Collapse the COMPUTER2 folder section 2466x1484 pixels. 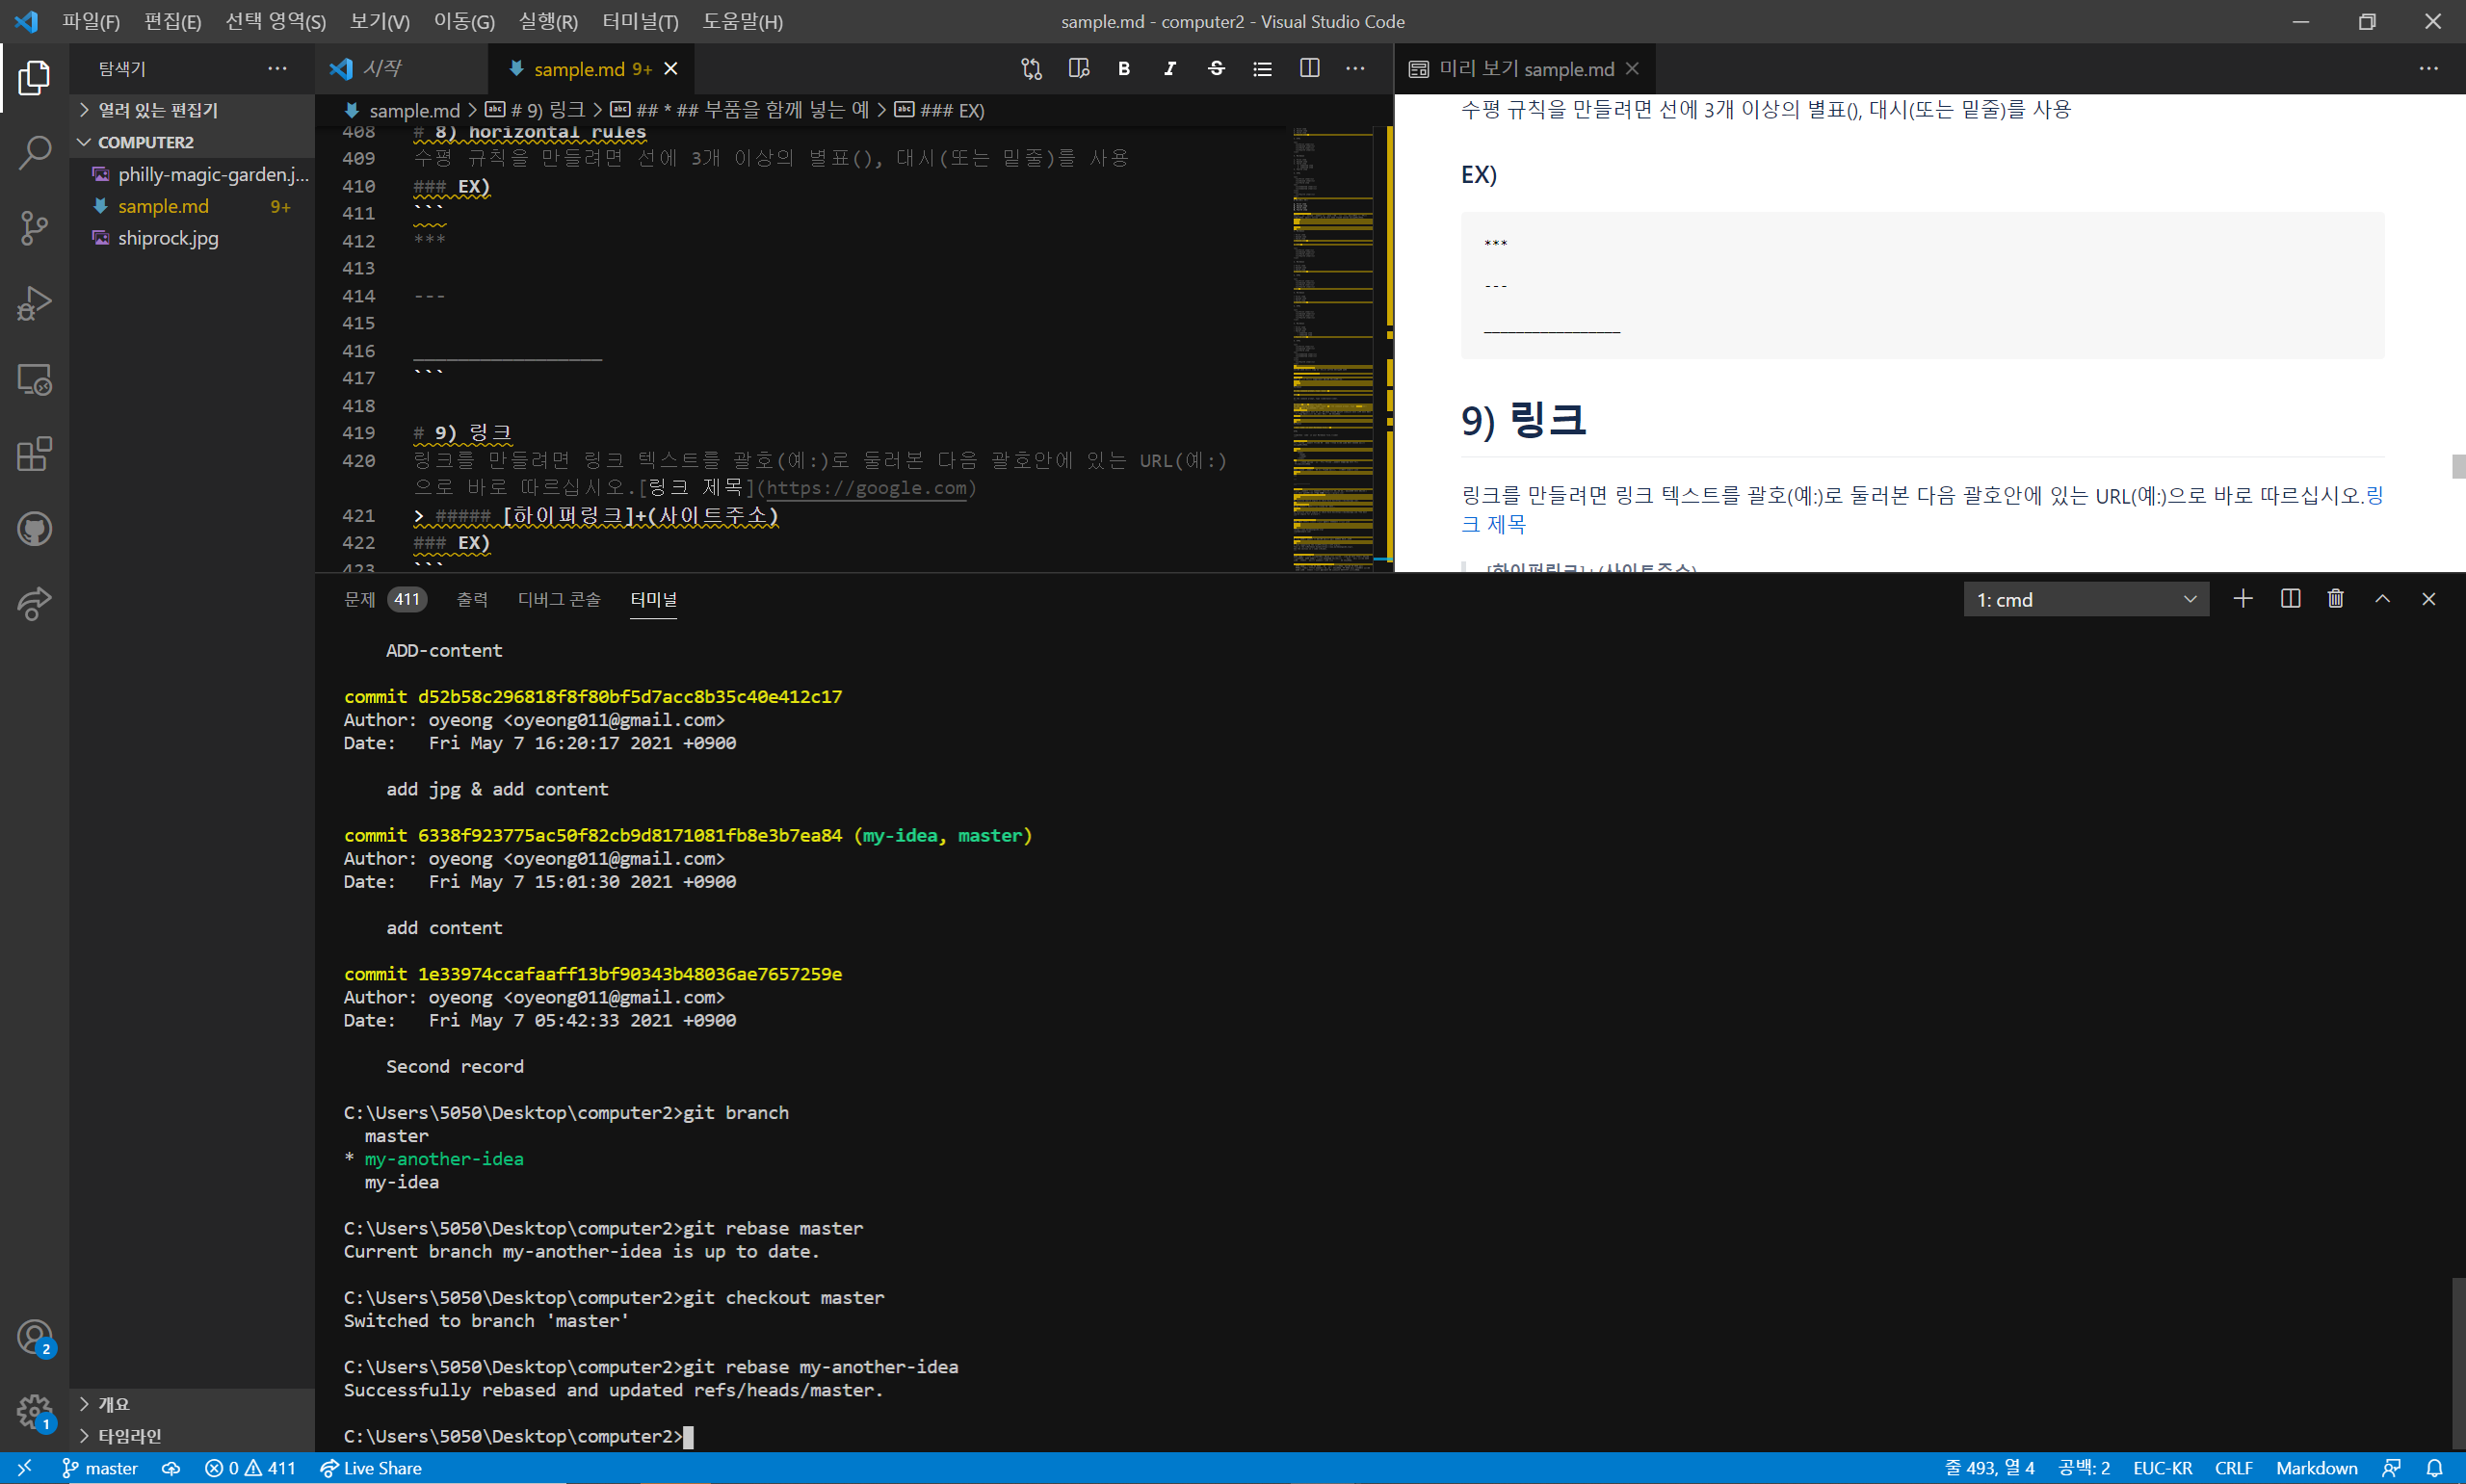(x=192, y=142)
